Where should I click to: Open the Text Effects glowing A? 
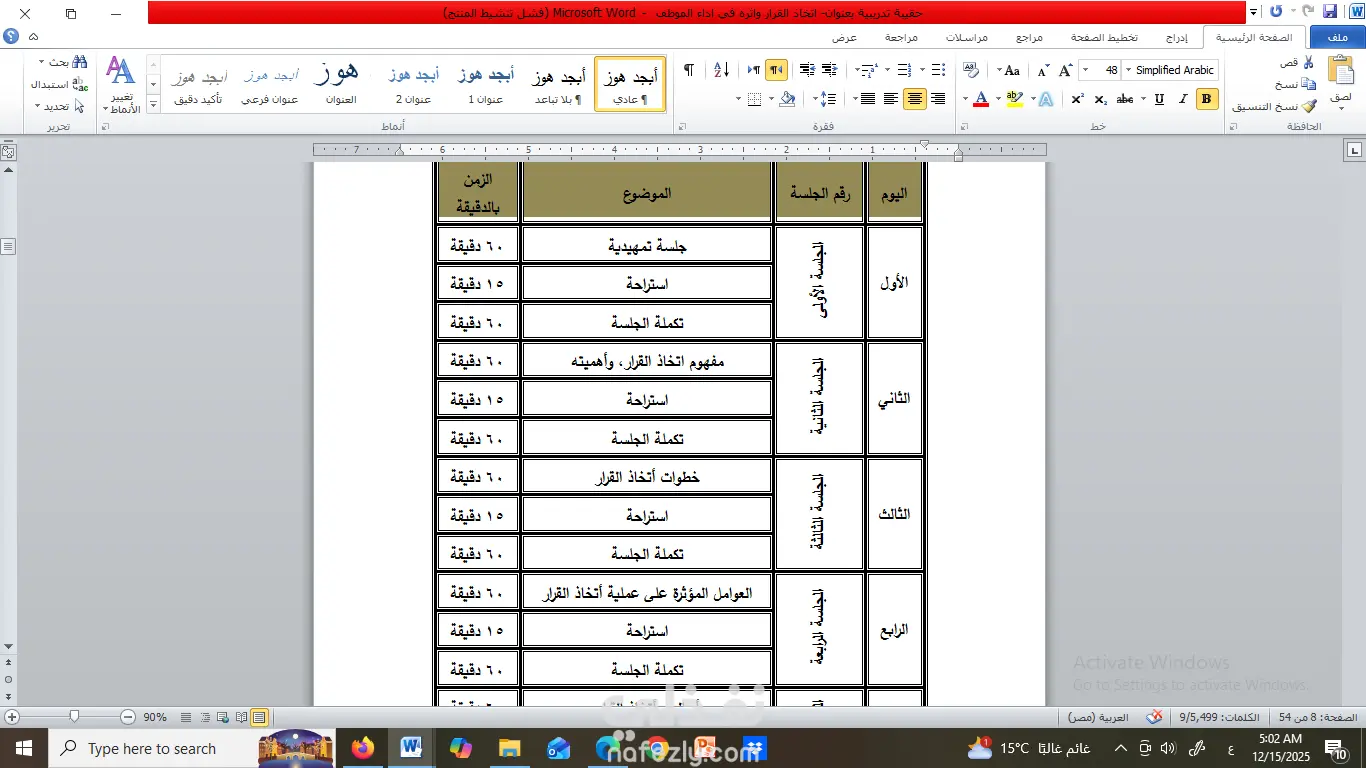point(1045,99)
